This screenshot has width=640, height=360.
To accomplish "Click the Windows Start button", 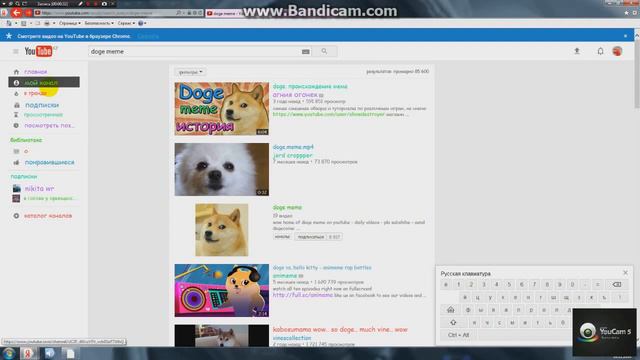I will click(x=9, y=353).
